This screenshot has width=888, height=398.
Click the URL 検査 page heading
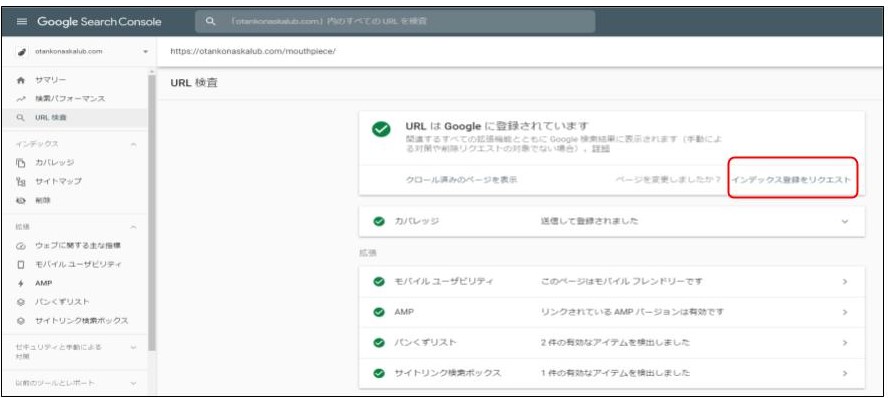[194, 83]
